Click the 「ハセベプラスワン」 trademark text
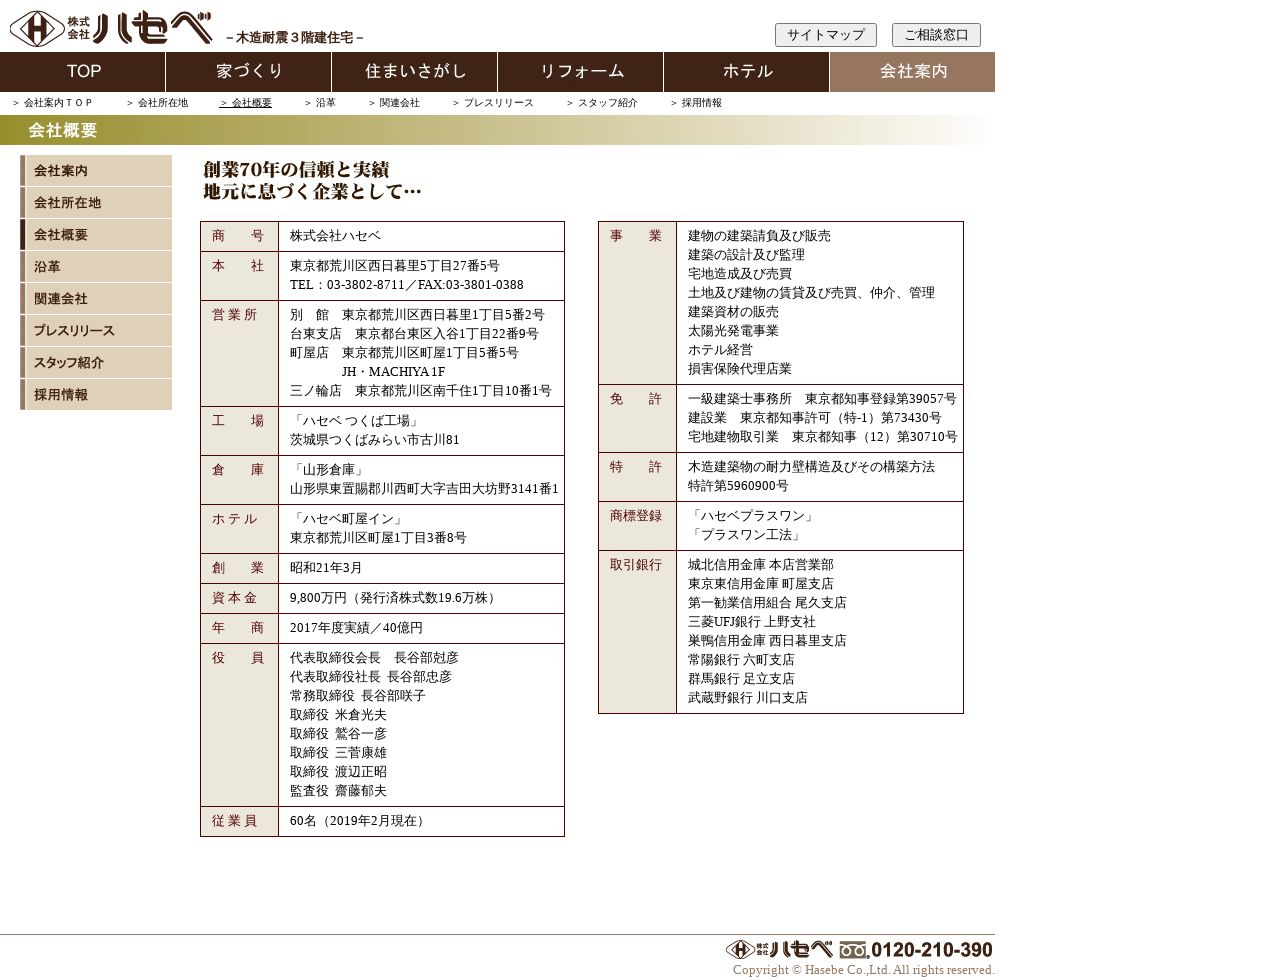This screenshot has height=980, width=1284. (x=753, y=516)
